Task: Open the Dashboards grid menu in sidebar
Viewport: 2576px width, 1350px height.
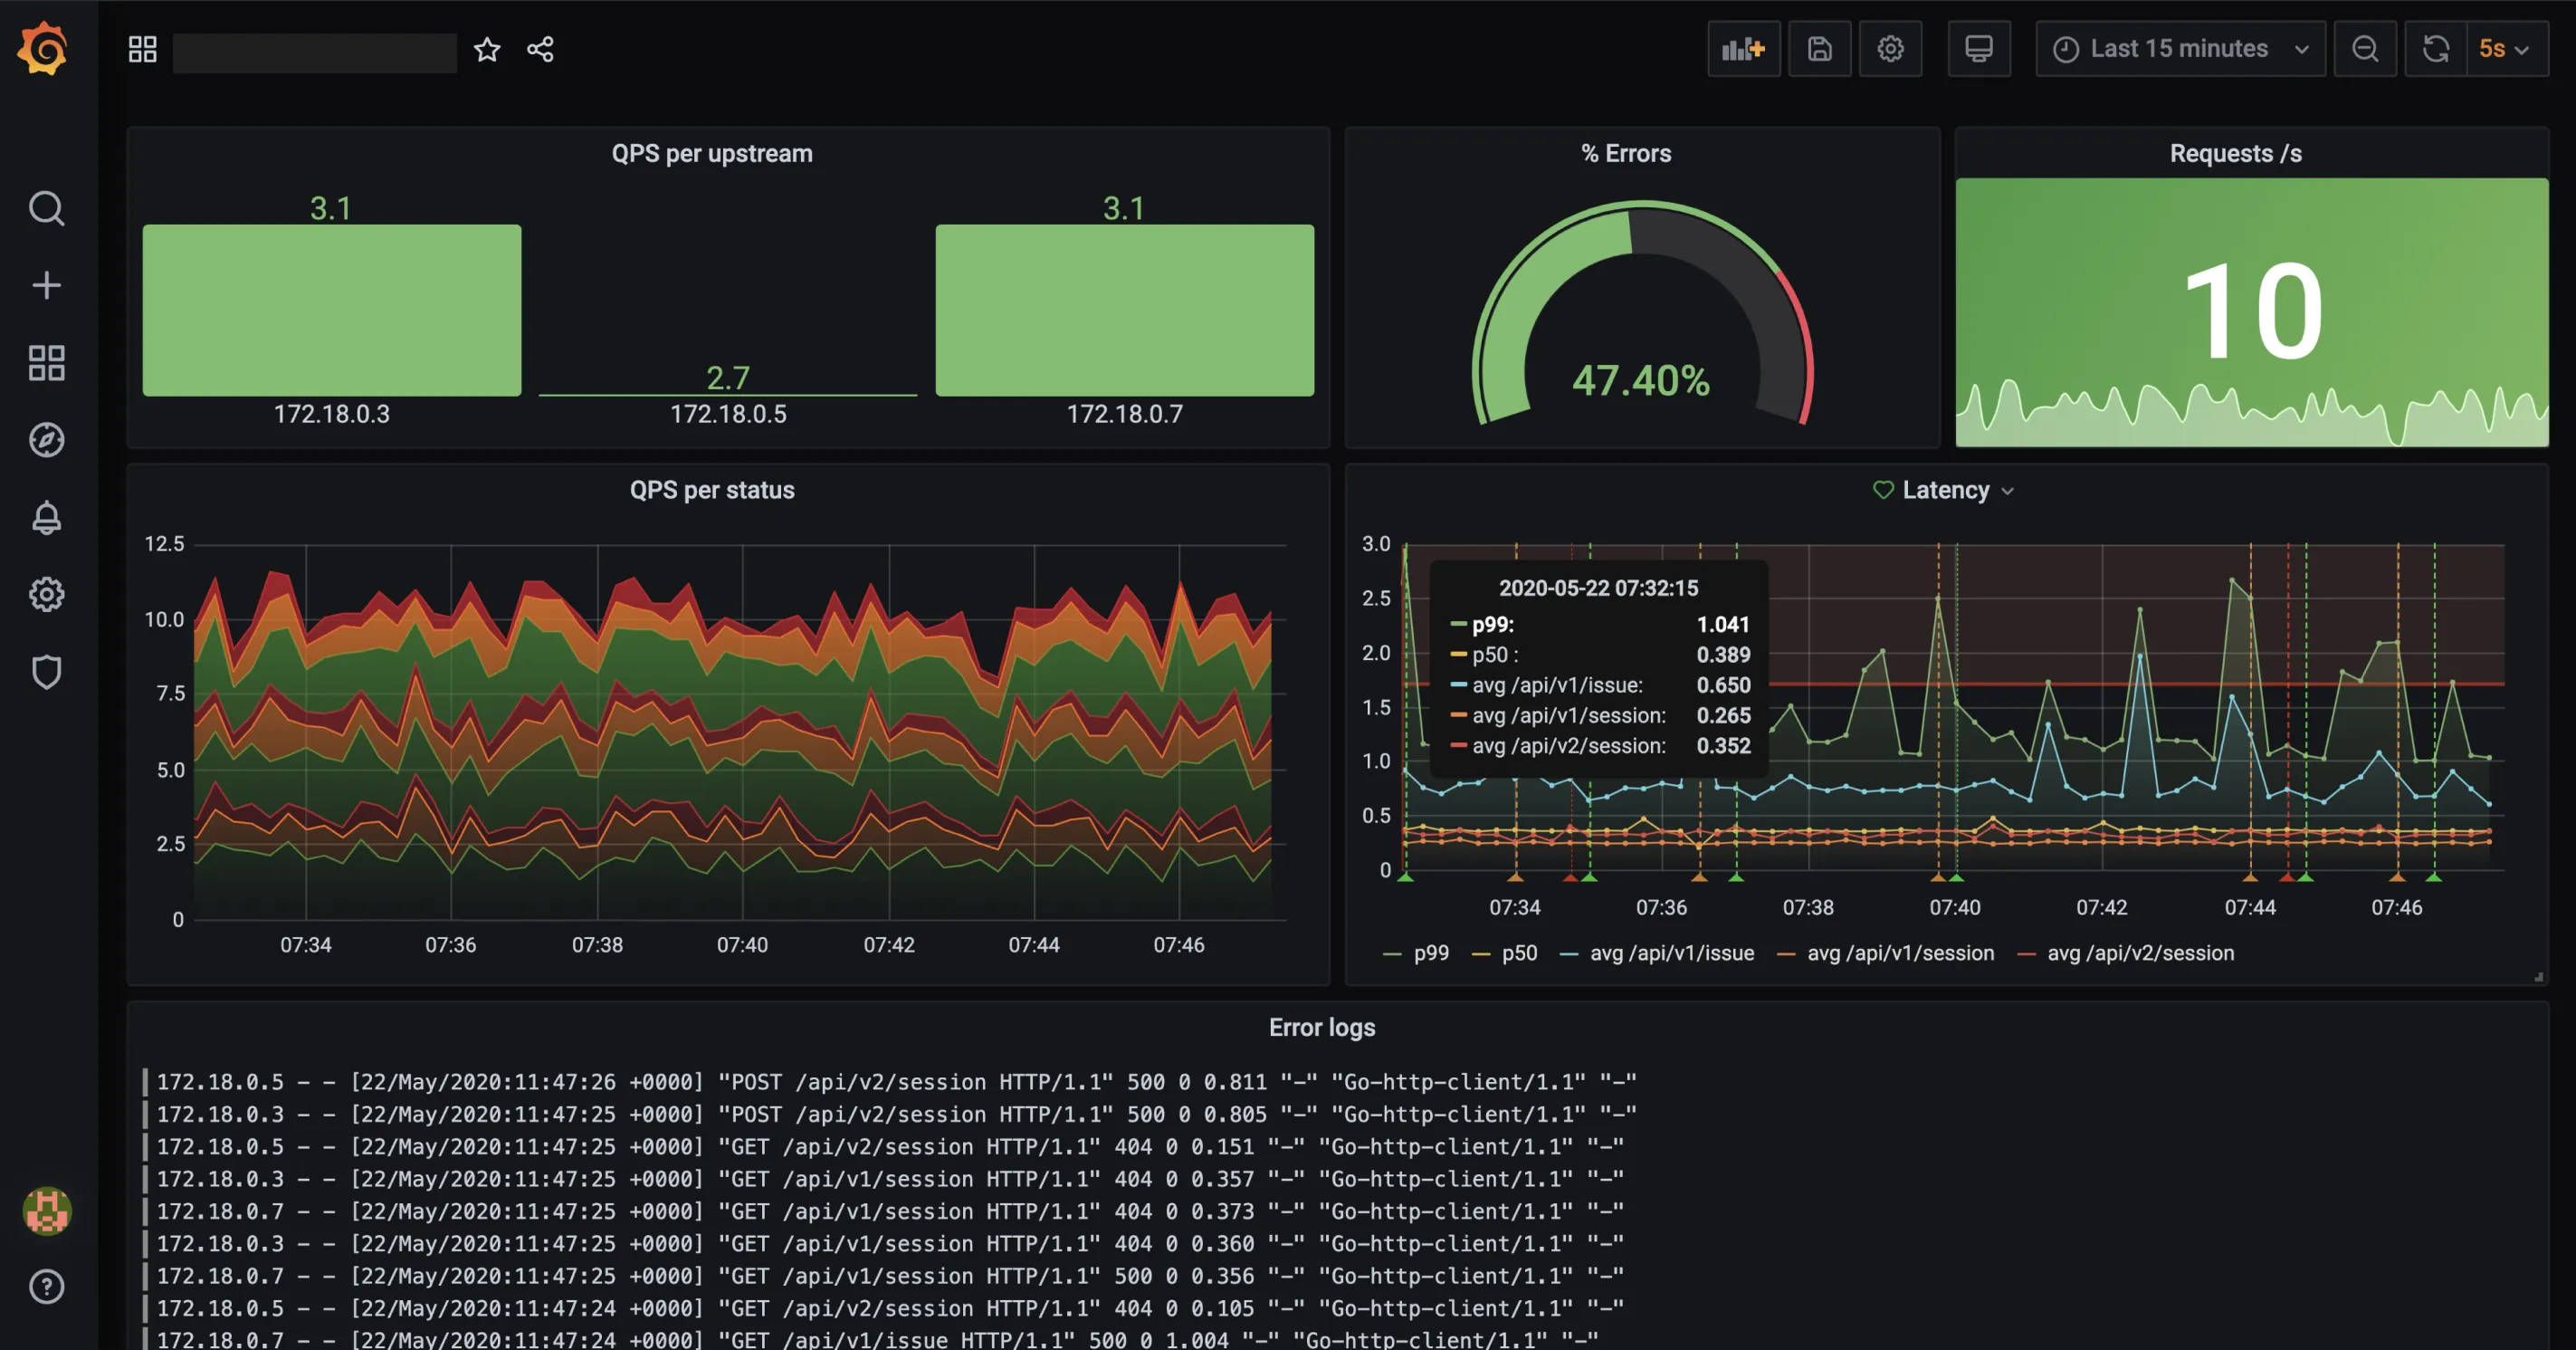Action: coord(46,363)
